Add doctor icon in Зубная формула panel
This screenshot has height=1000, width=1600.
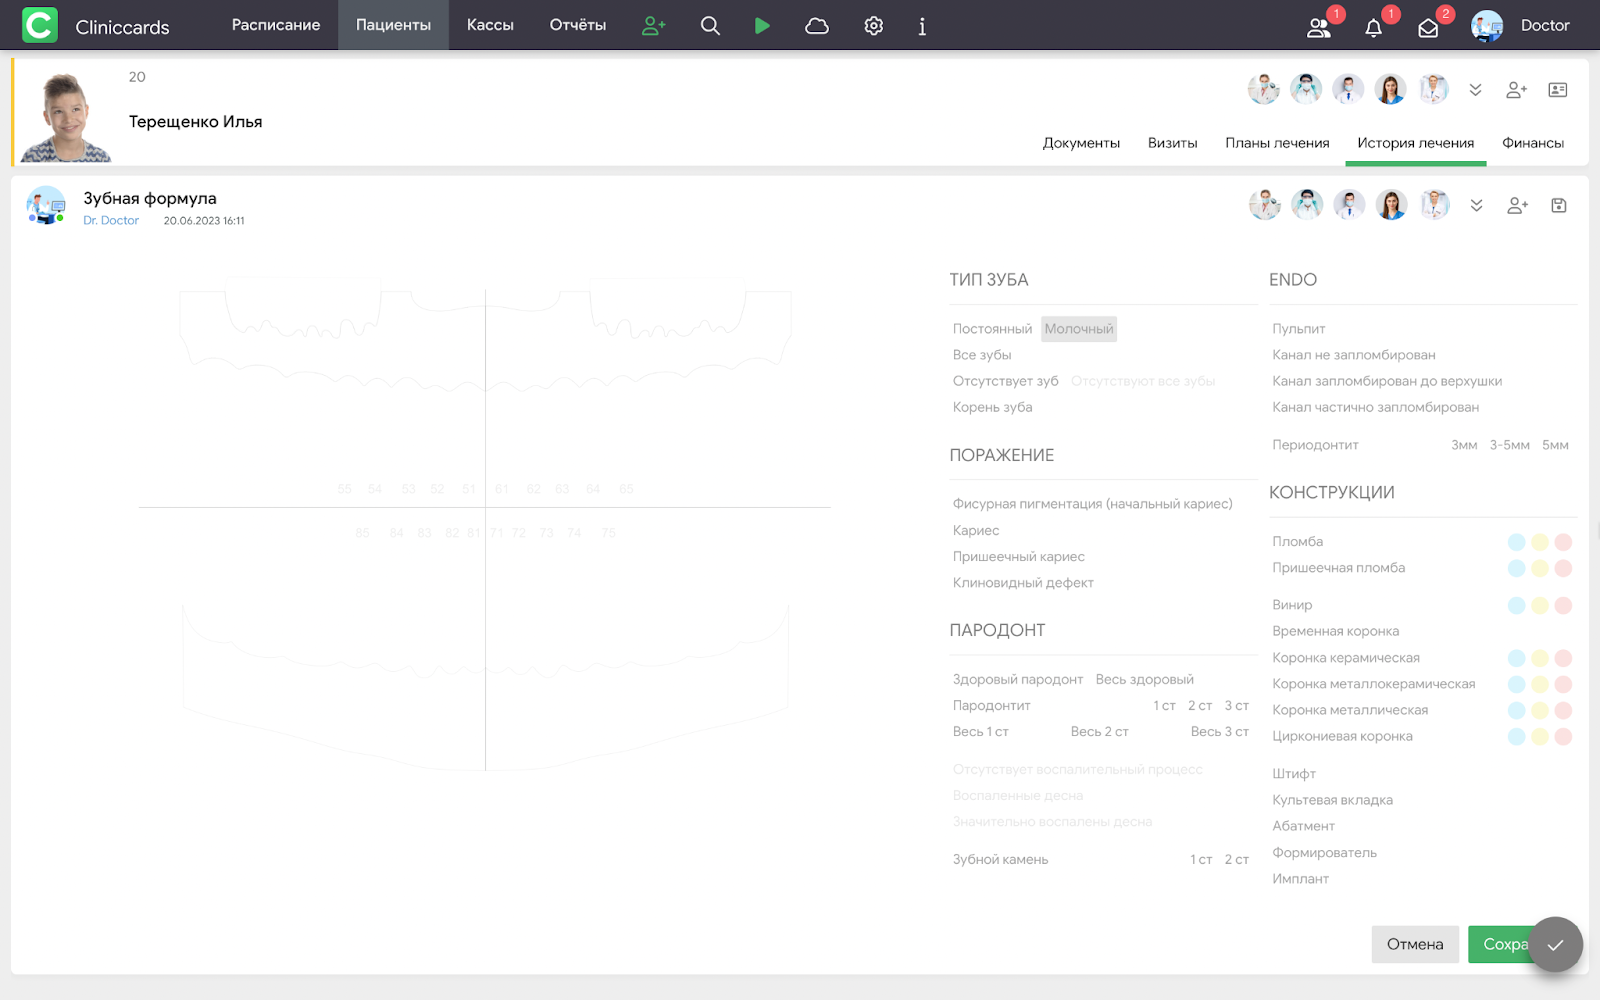[1518, 205]
